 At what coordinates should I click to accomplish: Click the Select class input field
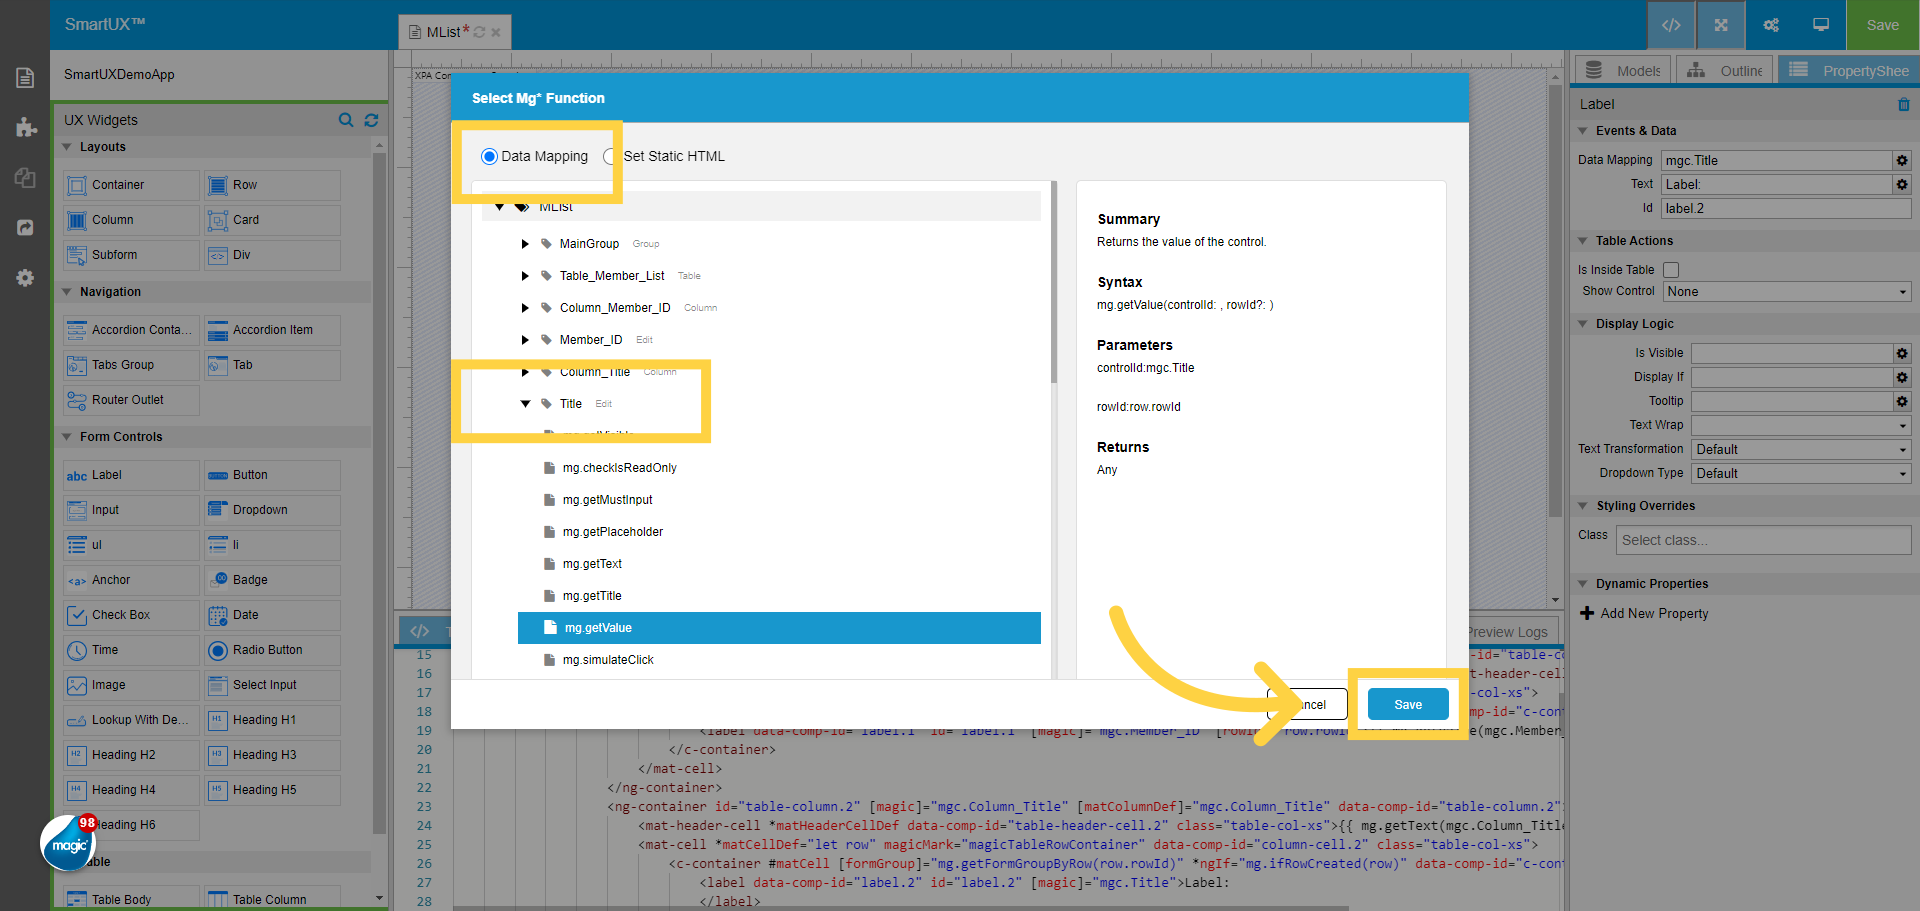(1762, 540)
